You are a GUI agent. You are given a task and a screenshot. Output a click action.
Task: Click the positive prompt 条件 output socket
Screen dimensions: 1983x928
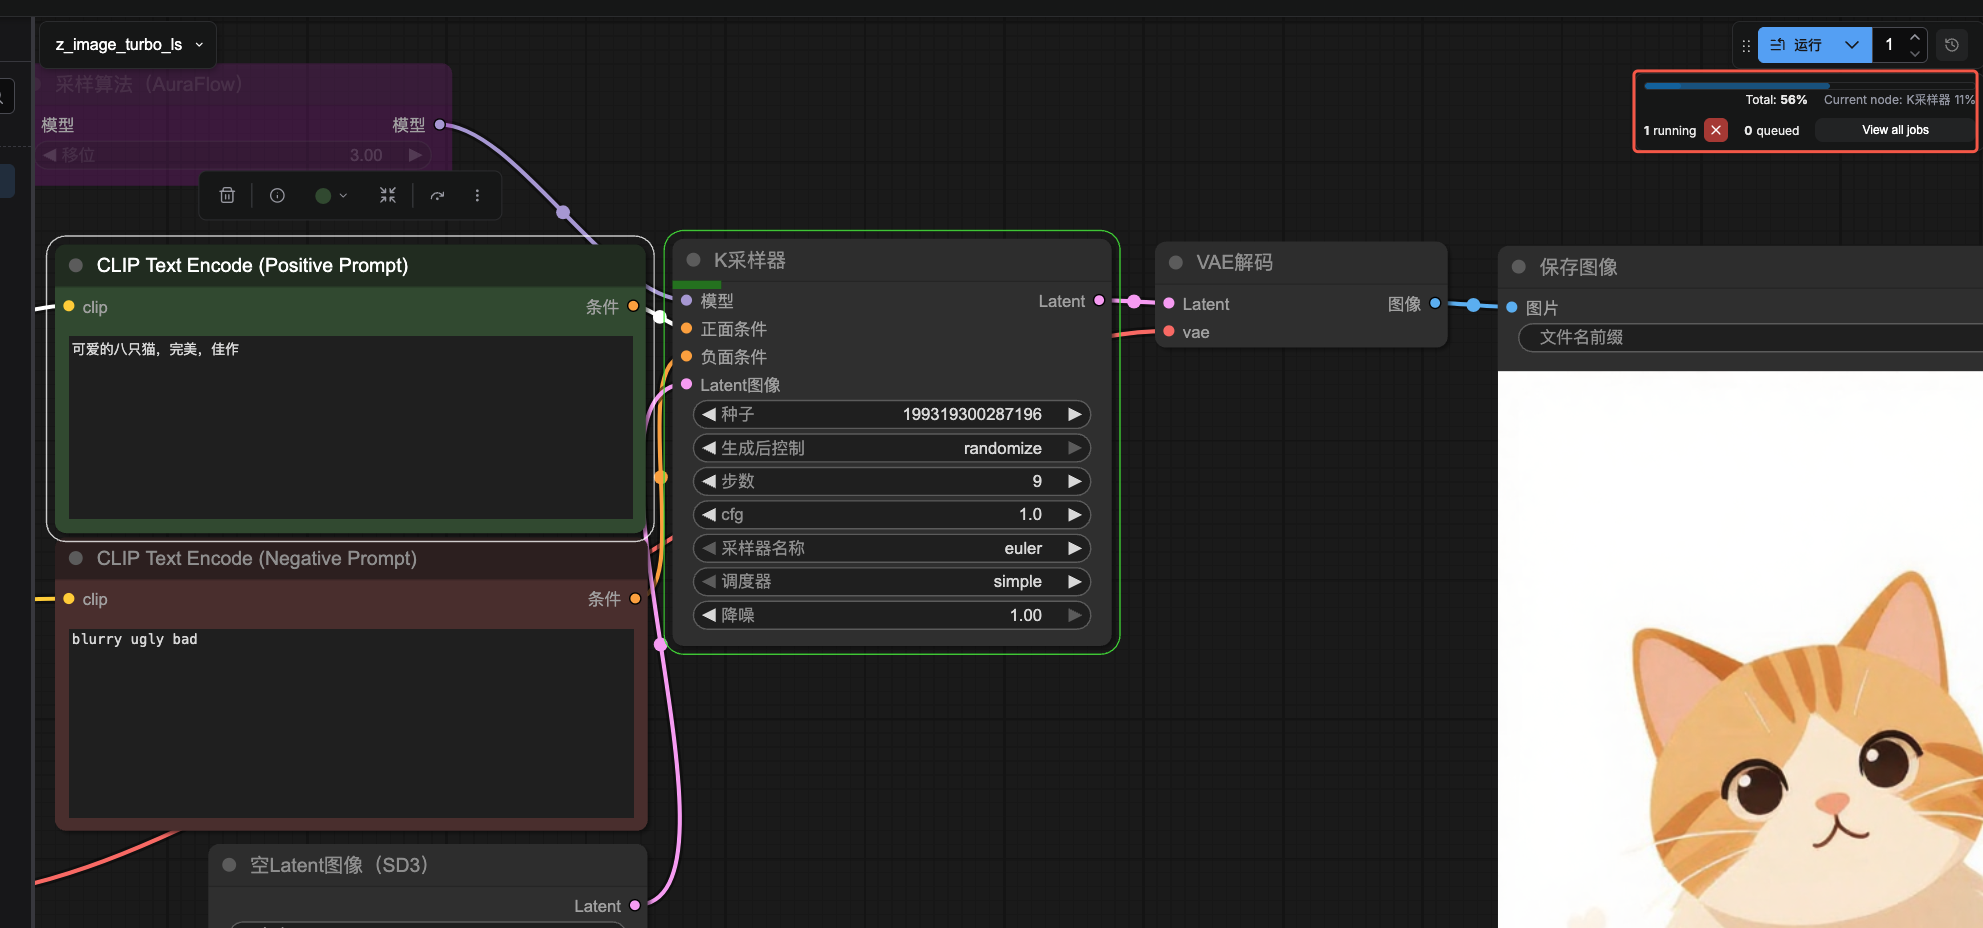click(633, 306)
